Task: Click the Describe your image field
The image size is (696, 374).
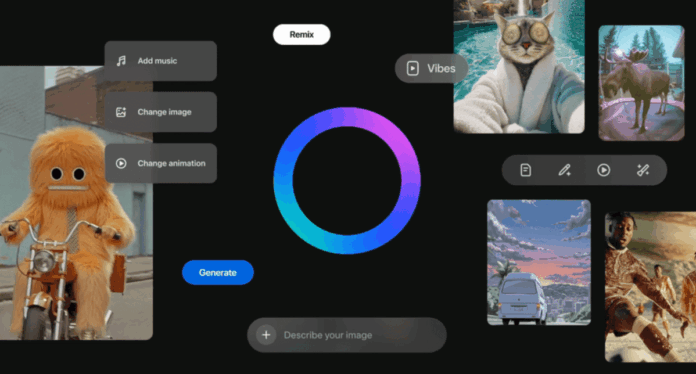Action: click(347, 335)
